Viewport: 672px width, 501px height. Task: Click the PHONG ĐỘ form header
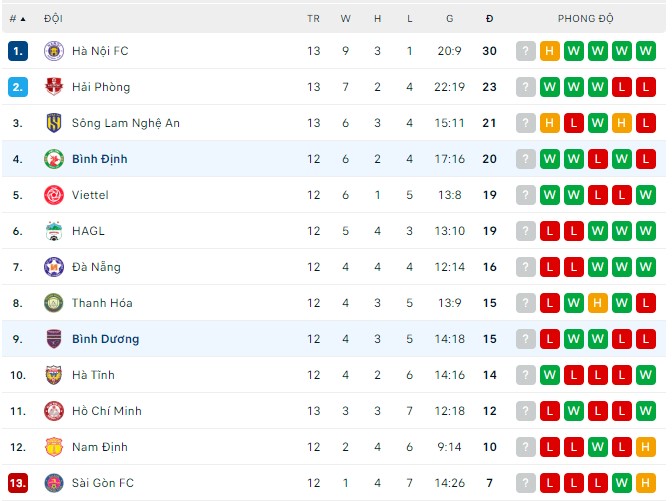(x=586, y=19)
